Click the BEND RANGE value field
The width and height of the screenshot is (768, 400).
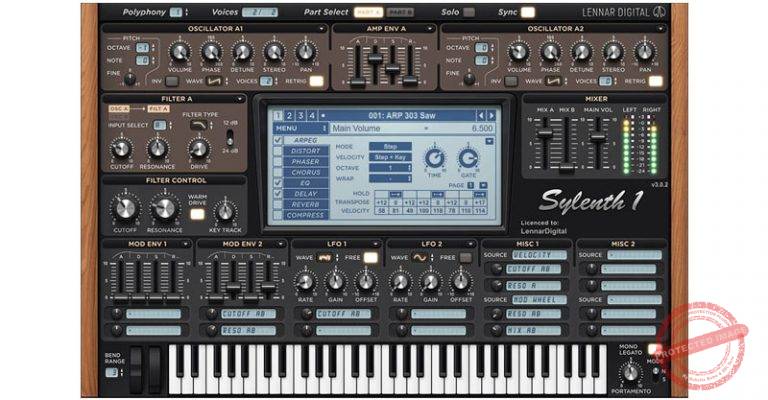tap(112, 373)
